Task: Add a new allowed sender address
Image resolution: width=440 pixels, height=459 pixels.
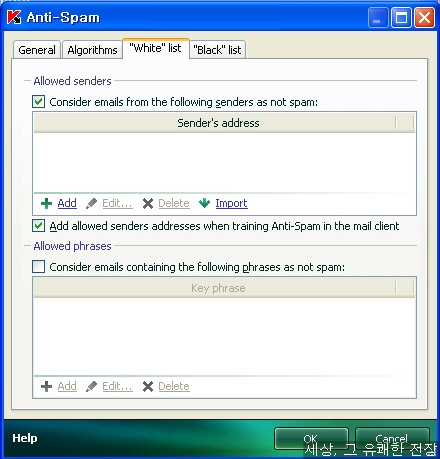Action: (x=67, y=203)
